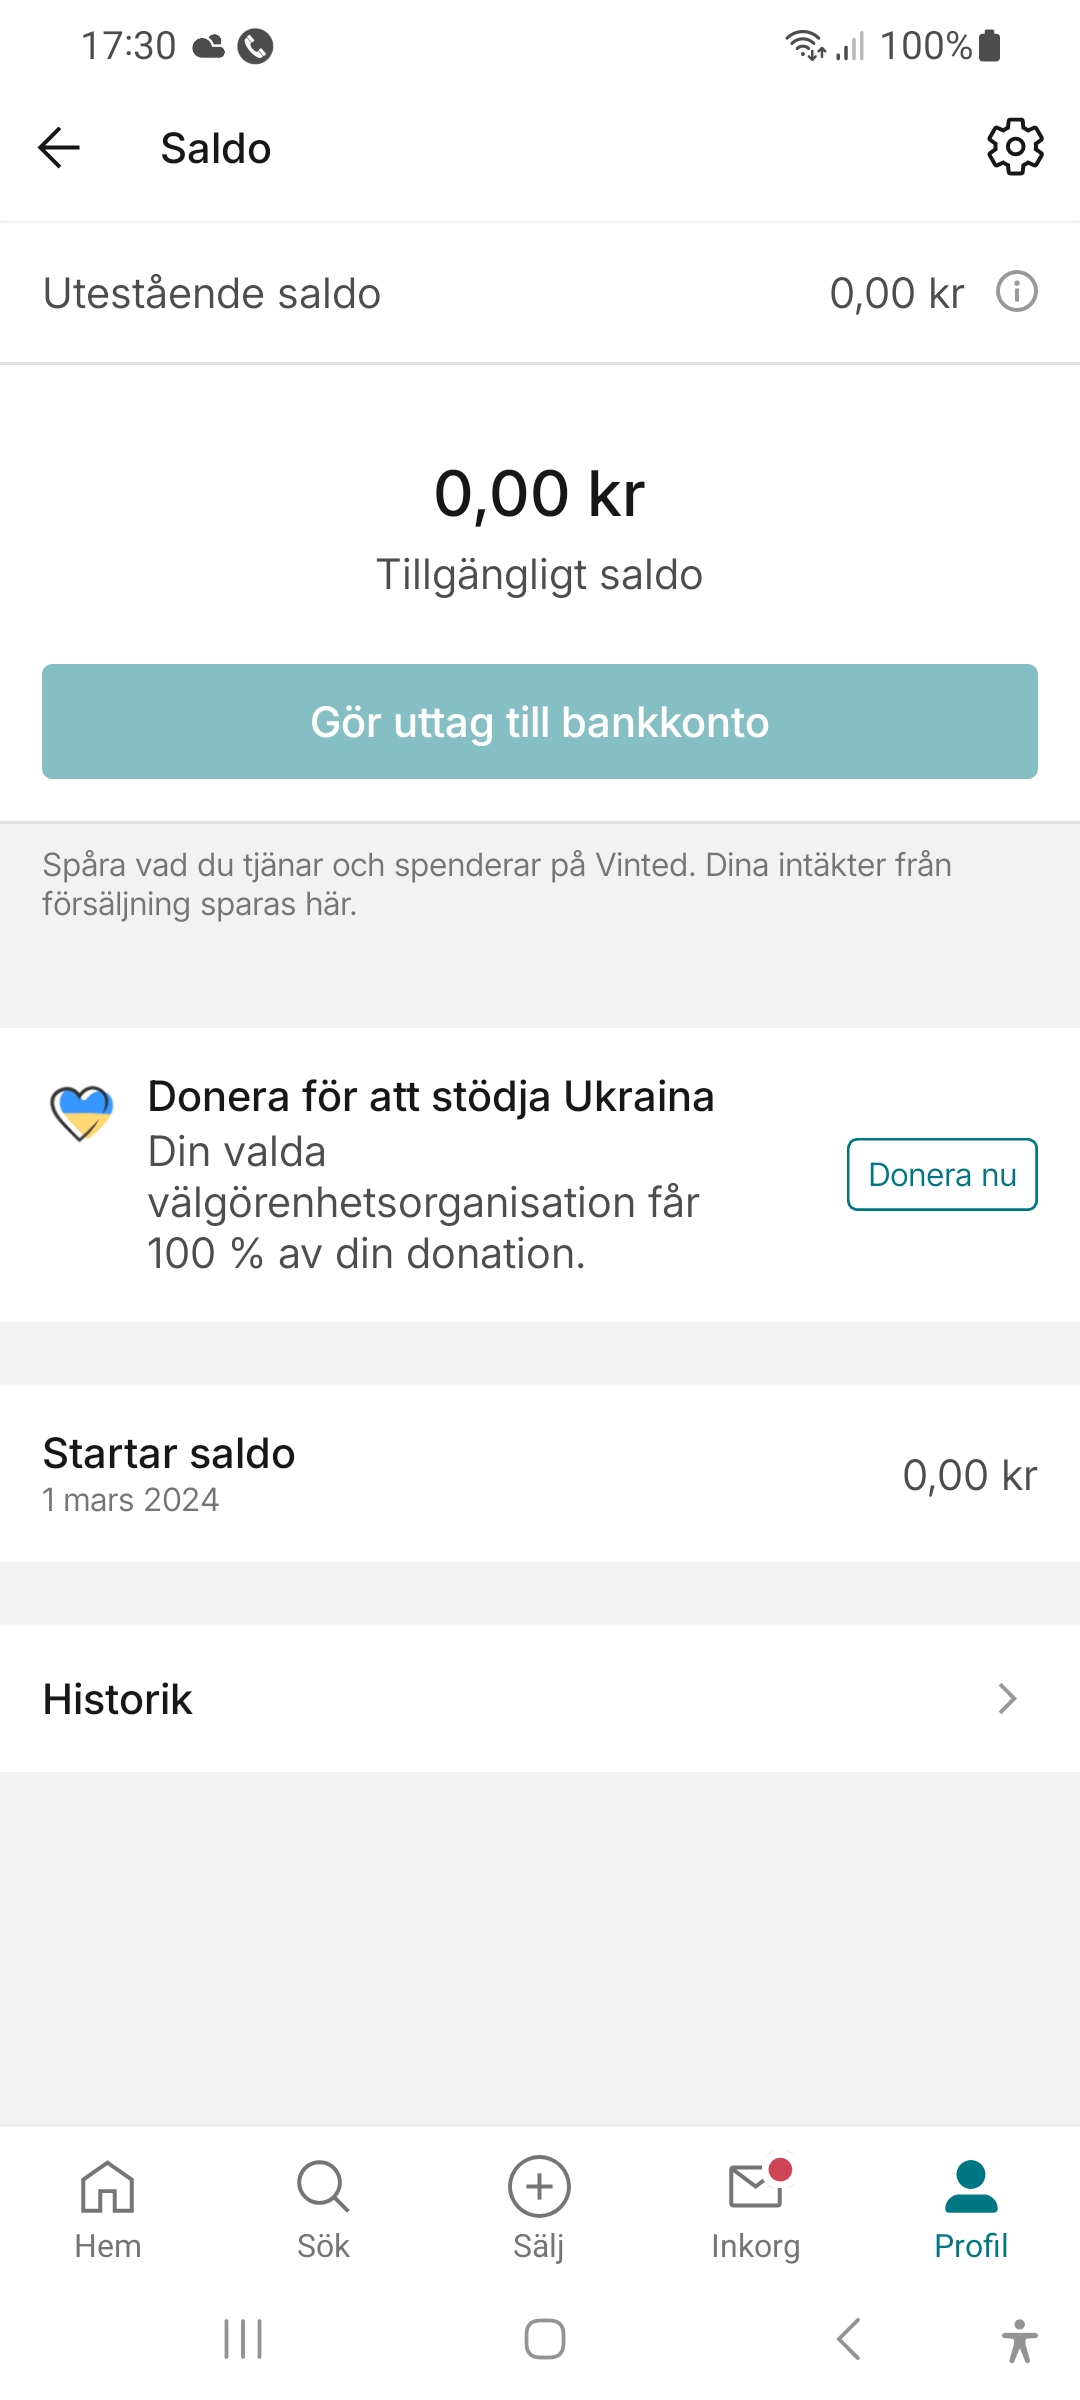
Task: Open the Inkorg mail icon
Action: click(x=756, y=2188)
